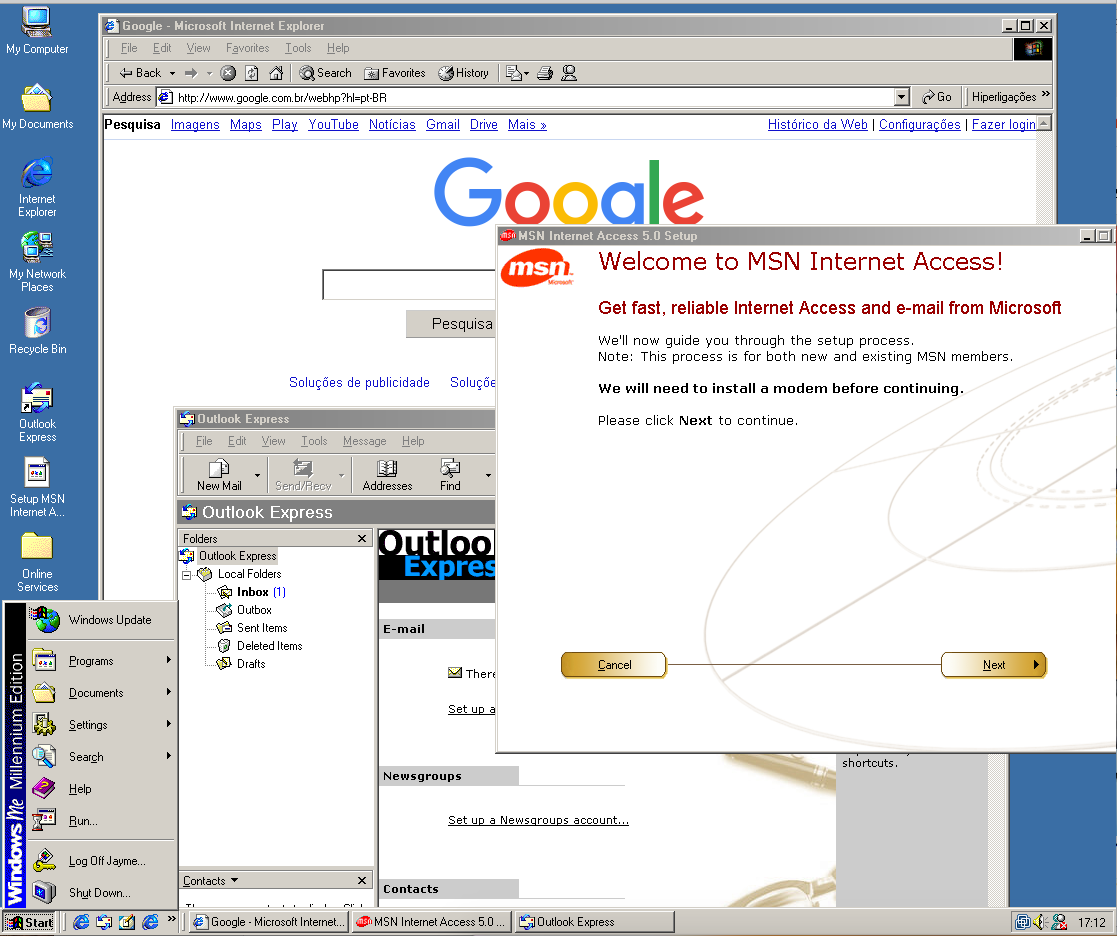Open the Gmail link on the Google page

[x=443, y=125]
